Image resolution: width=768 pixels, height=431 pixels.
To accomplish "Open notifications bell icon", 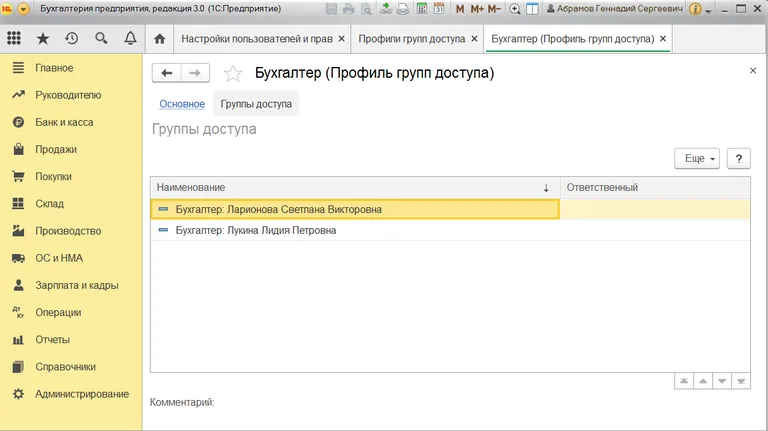I will [x=130, y=39].
